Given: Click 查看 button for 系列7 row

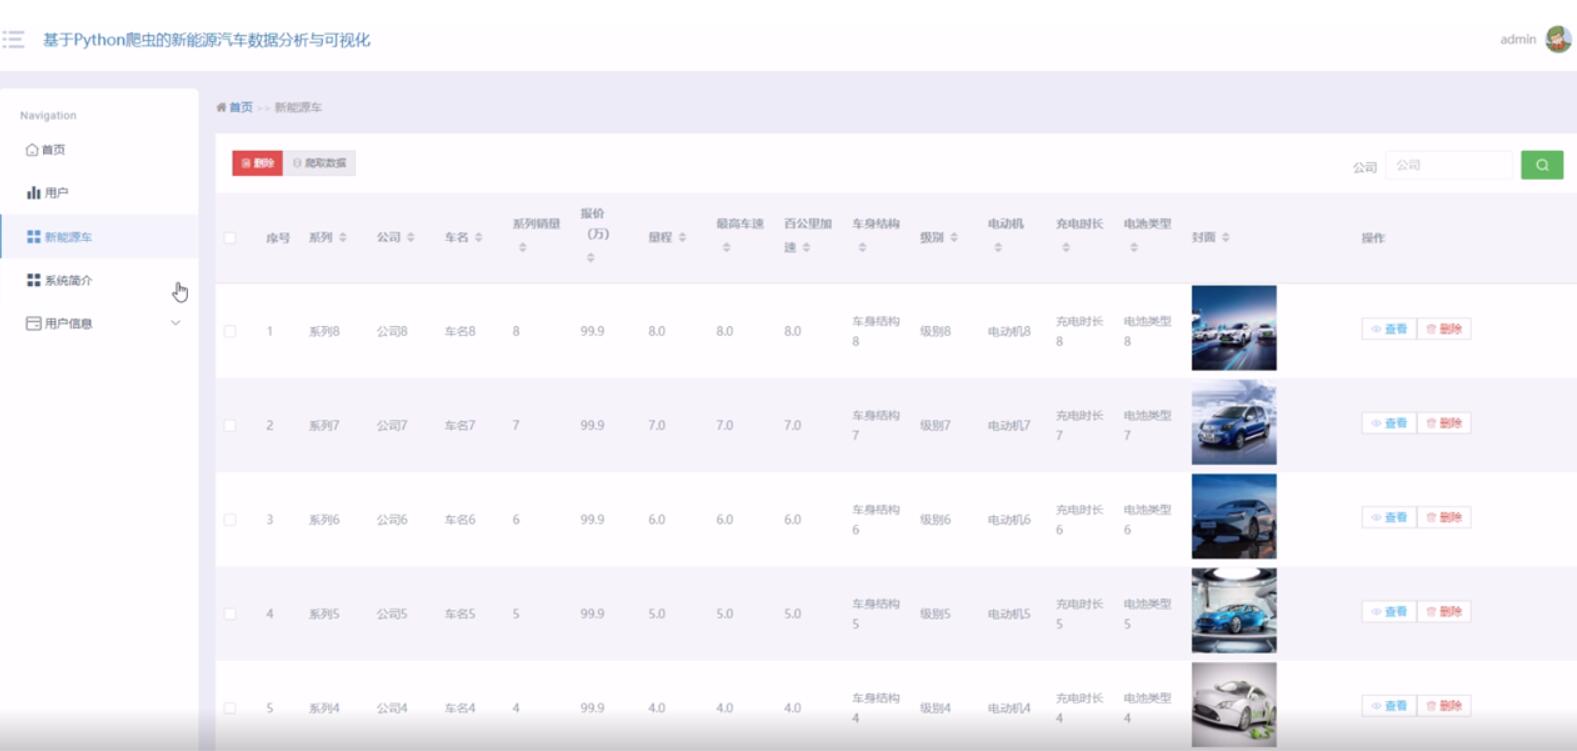Looking at the screenshot, I should coord(1389,424).
